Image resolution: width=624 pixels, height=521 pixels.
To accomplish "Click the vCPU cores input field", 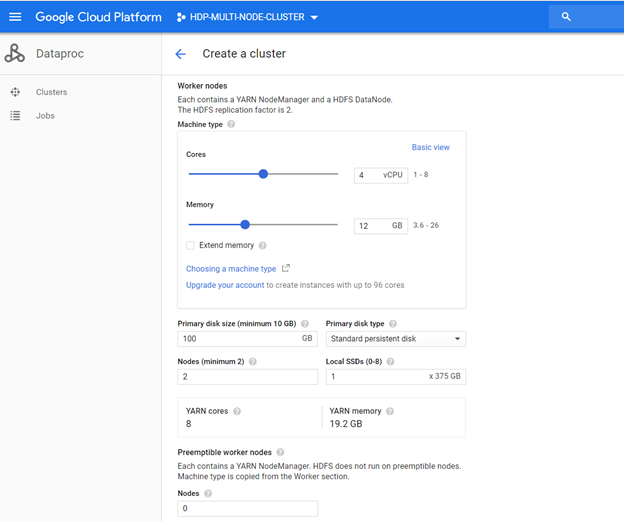I will pos(381,175).
